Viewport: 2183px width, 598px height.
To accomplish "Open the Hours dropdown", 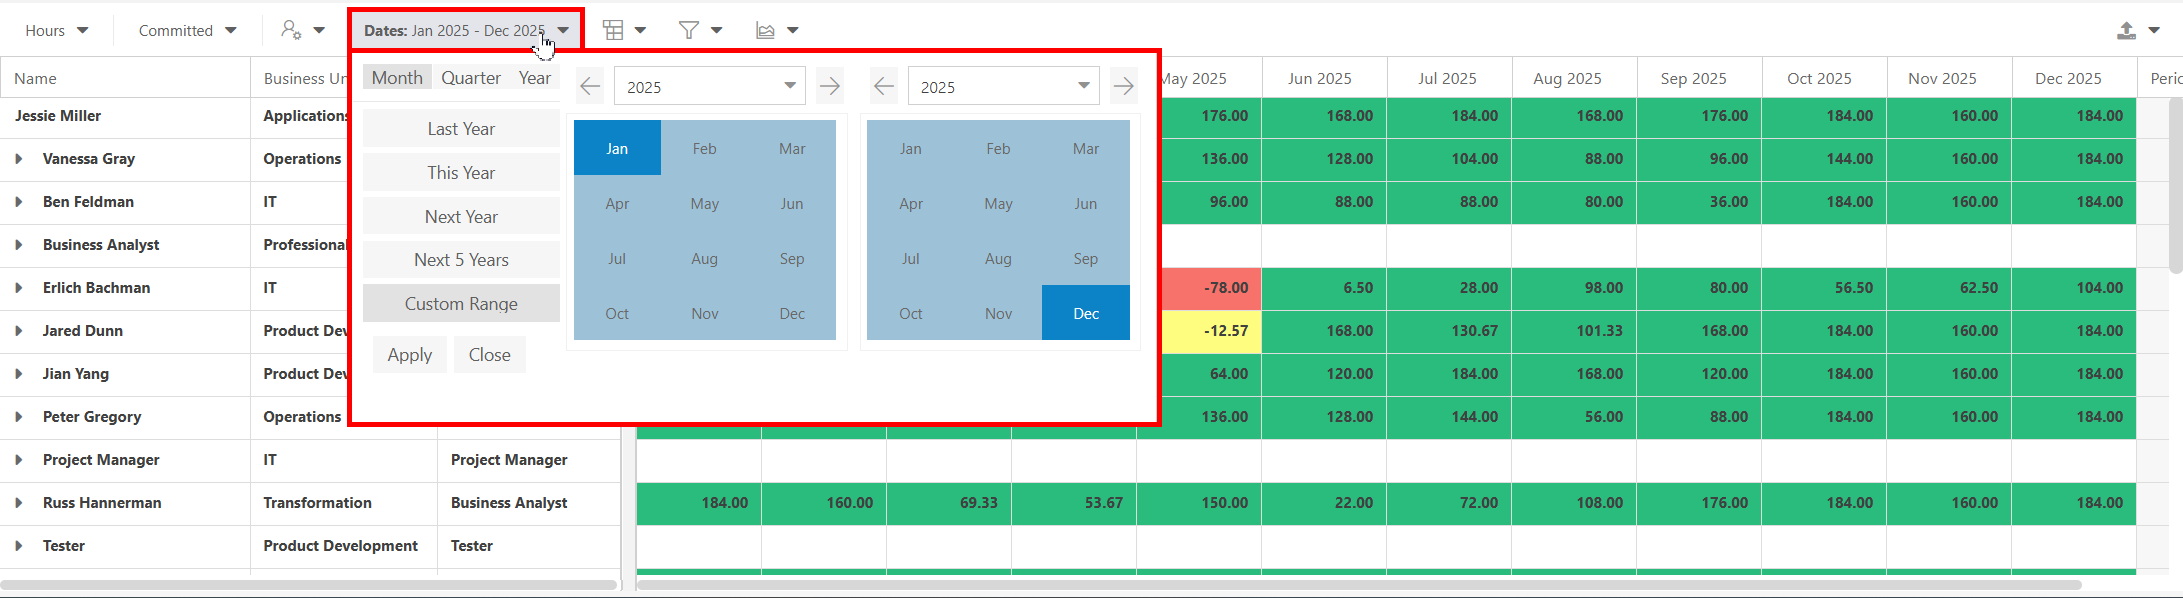I will coord(57,30).
